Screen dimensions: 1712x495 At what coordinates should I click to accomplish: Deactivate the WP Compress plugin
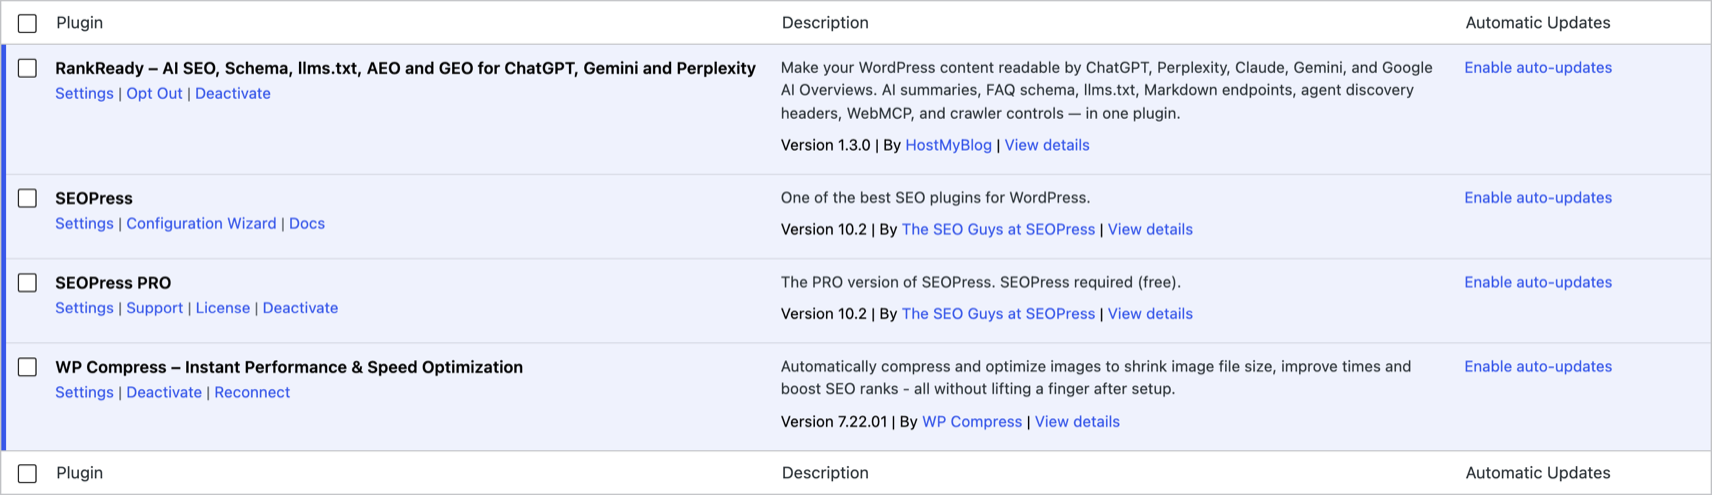(x=164, y=392)
